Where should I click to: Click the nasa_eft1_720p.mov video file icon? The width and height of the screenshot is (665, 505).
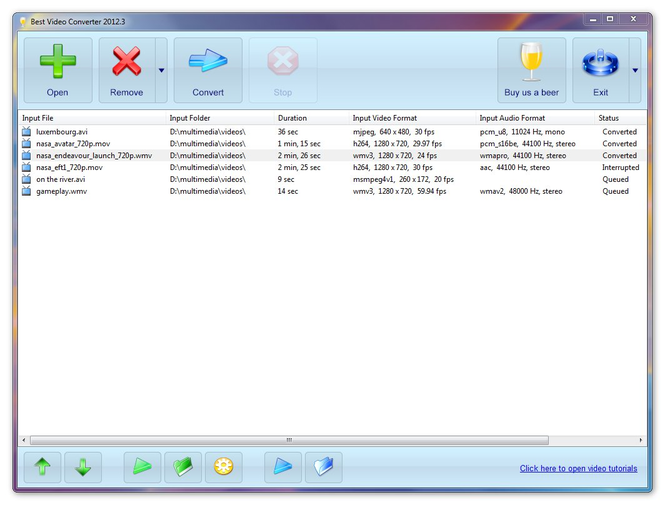tap(26, 167)
